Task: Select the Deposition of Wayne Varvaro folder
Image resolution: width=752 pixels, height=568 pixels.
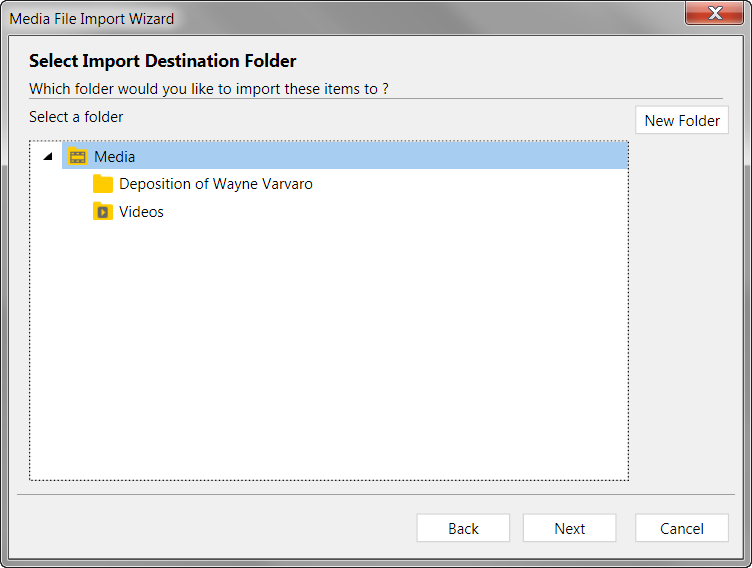Action: (216, 184)
